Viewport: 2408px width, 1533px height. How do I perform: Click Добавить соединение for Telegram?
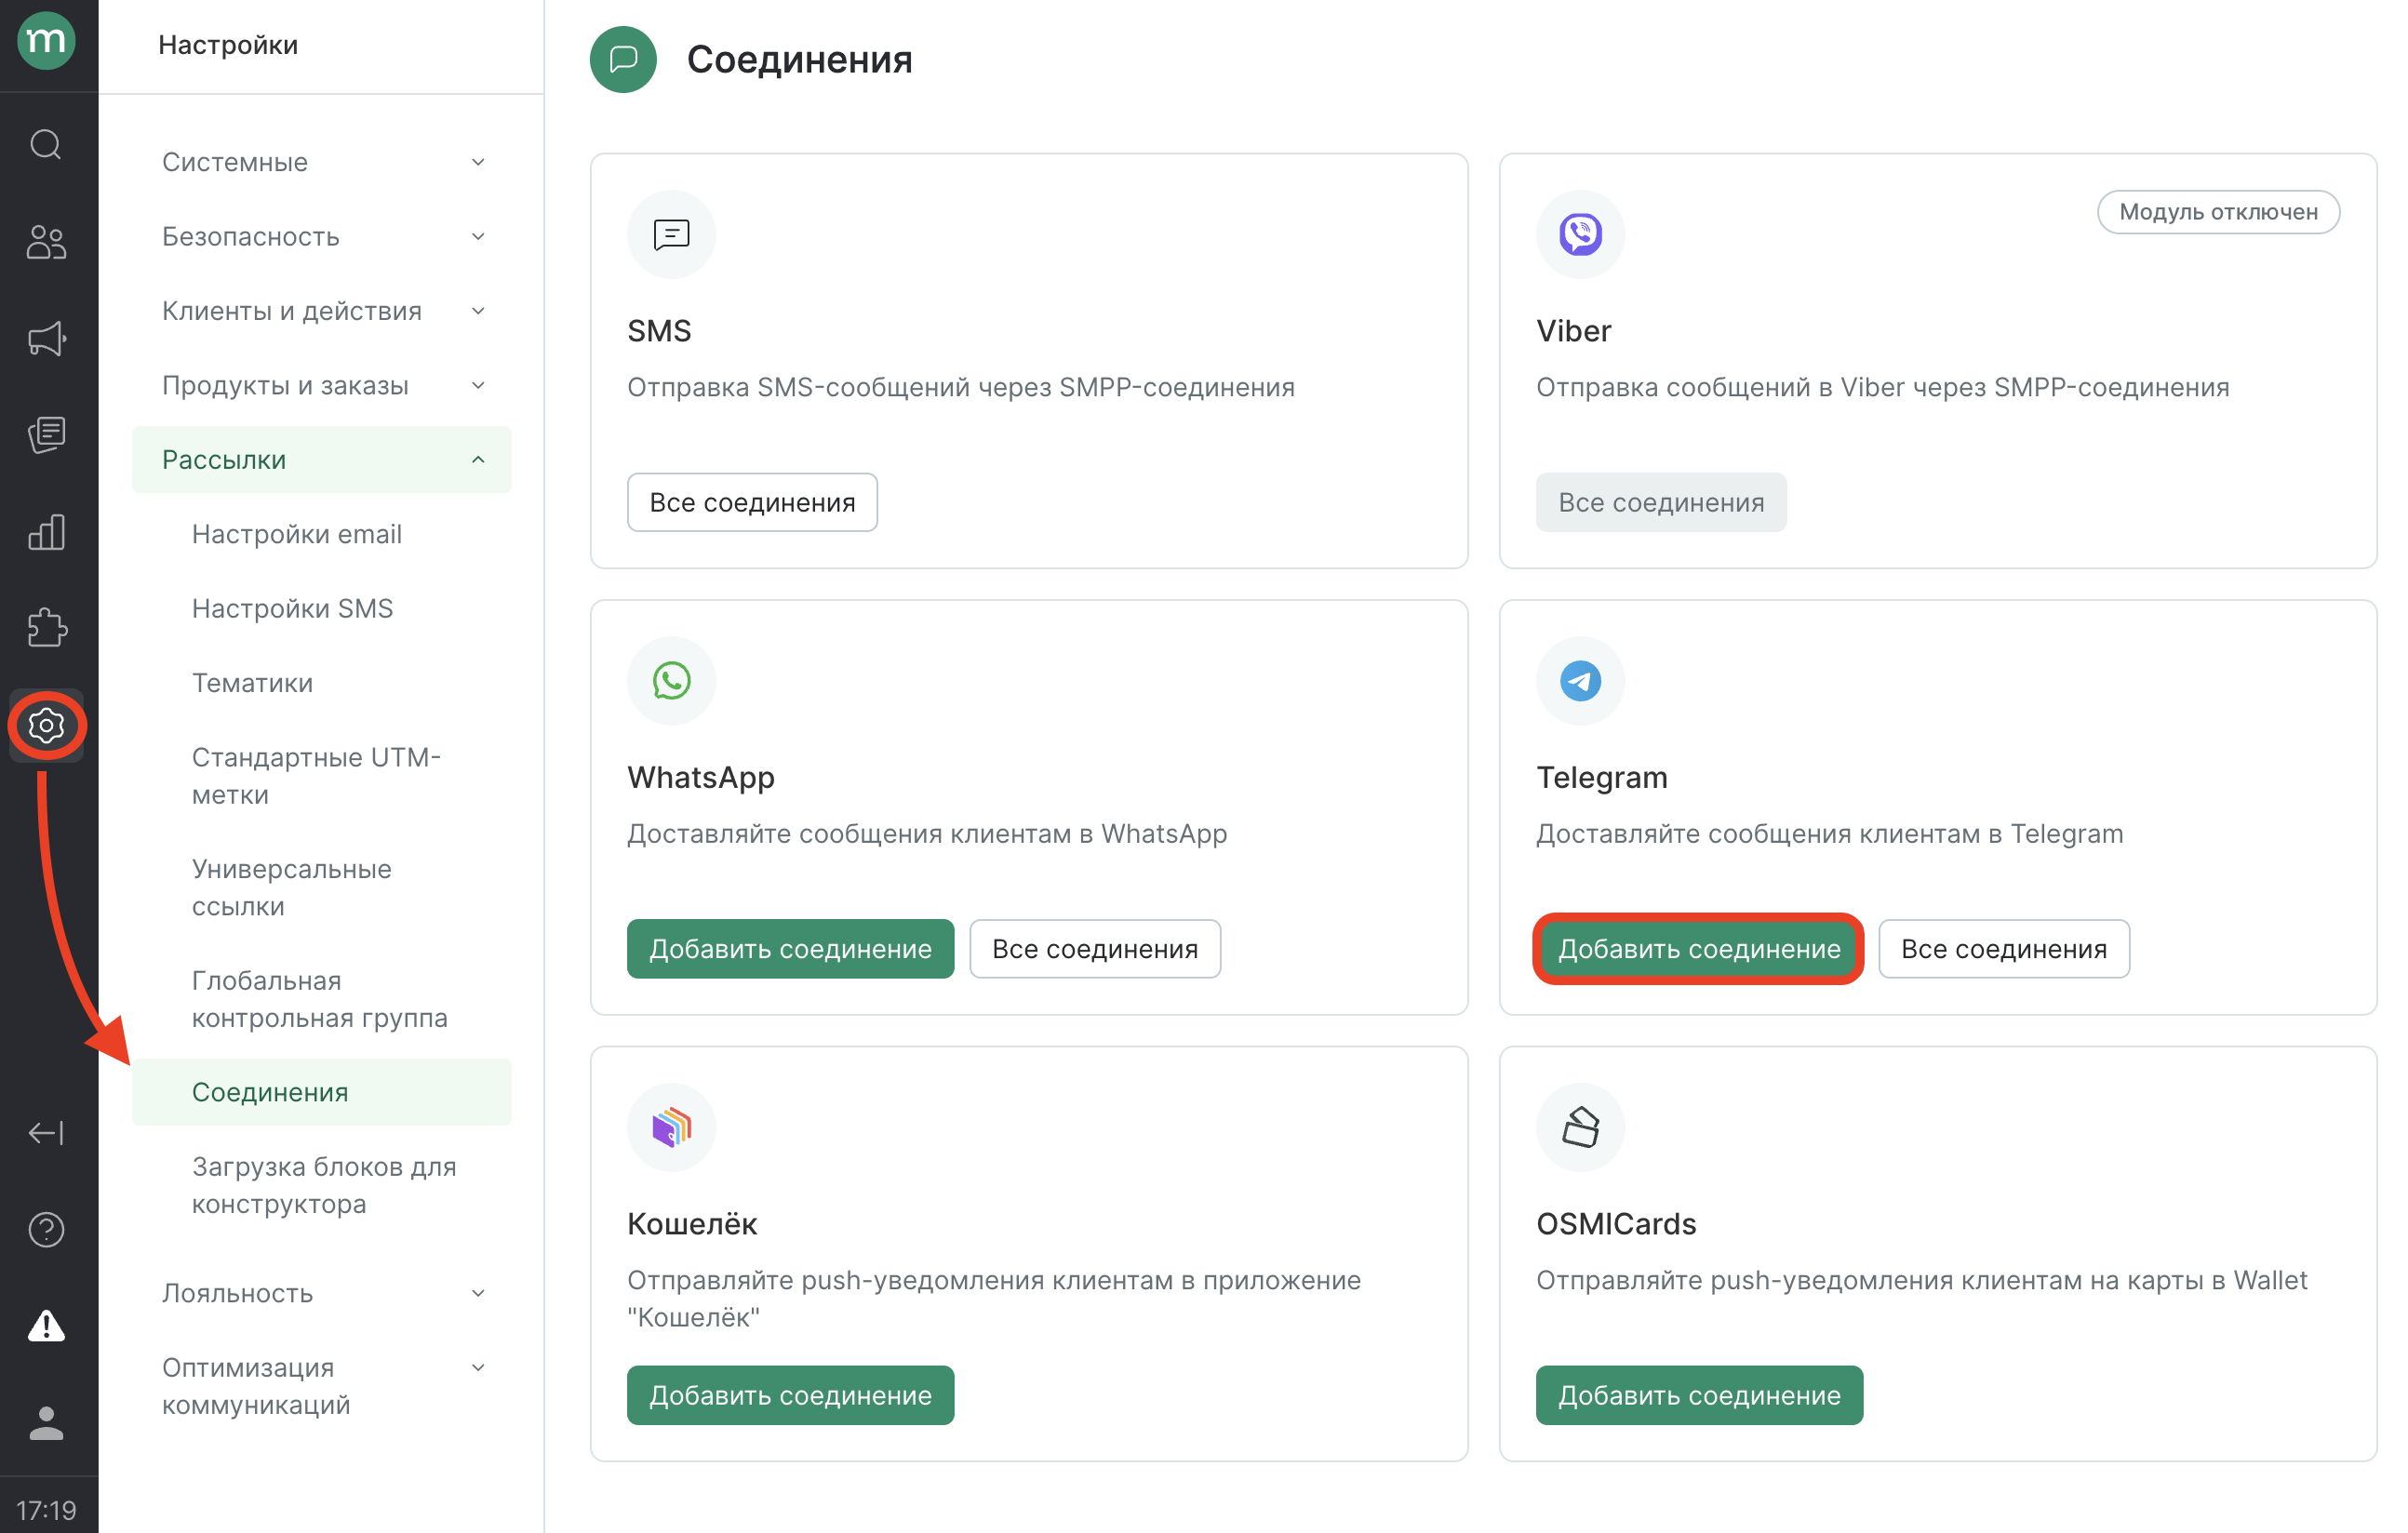pos(1698,948)
